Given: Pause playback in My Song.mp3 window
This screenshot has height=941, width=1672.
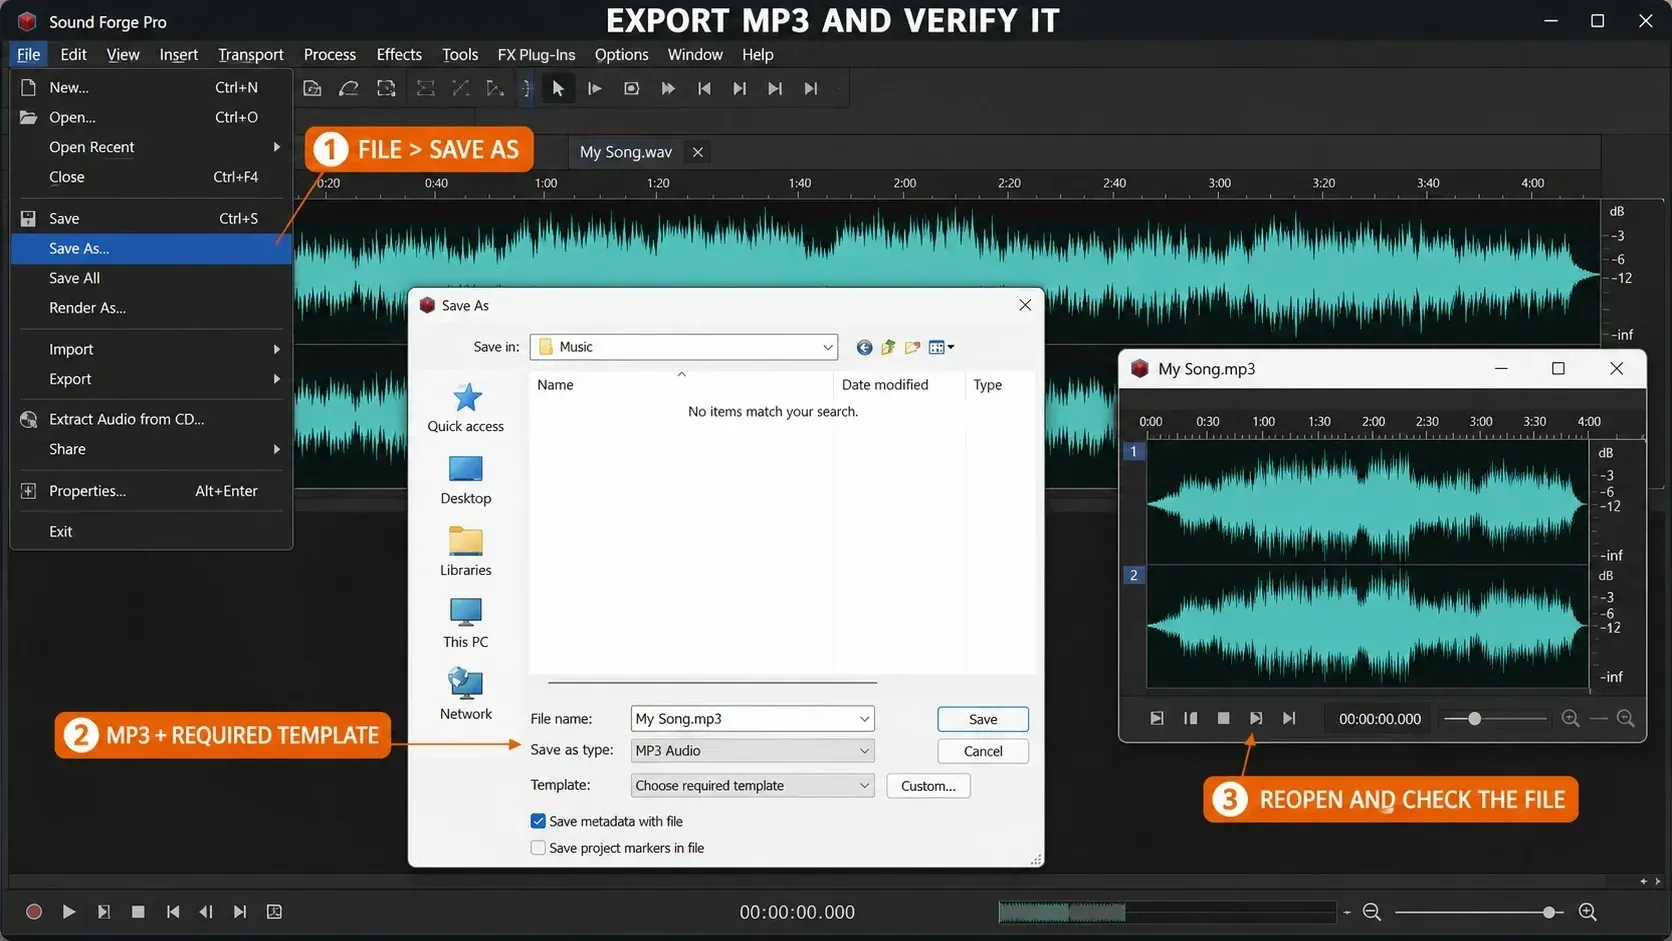Looking at the screenshot, I should (1190, 719).
